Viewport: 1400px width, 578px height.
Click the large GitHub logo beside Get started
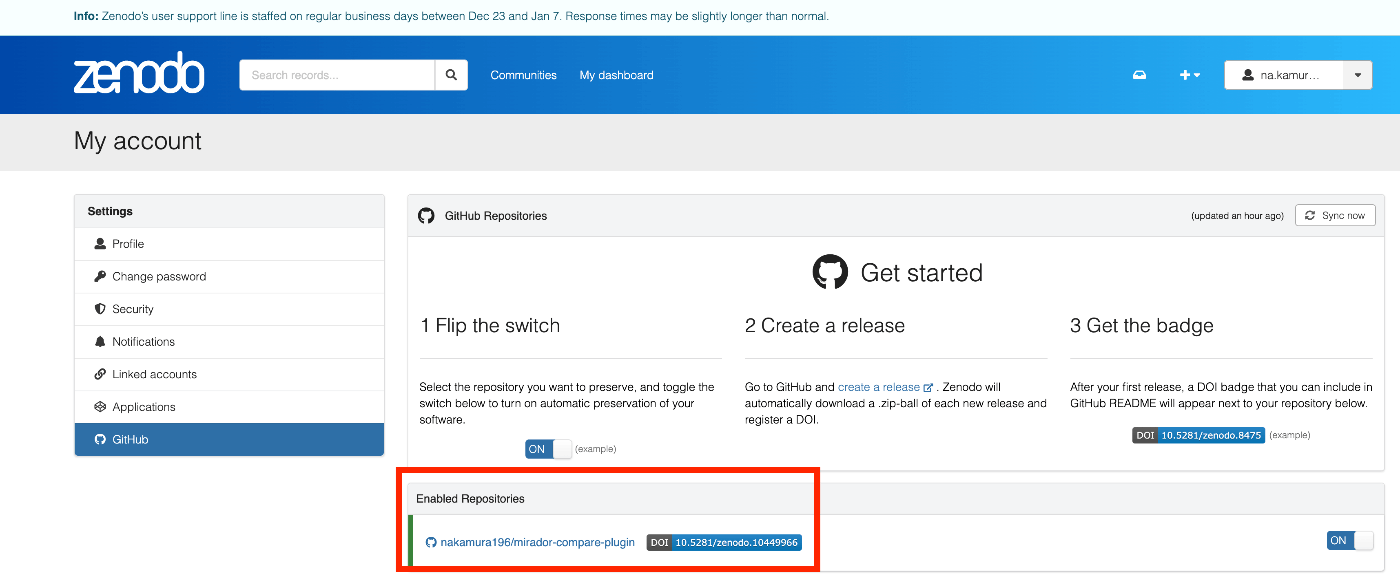tap(830, 272)
